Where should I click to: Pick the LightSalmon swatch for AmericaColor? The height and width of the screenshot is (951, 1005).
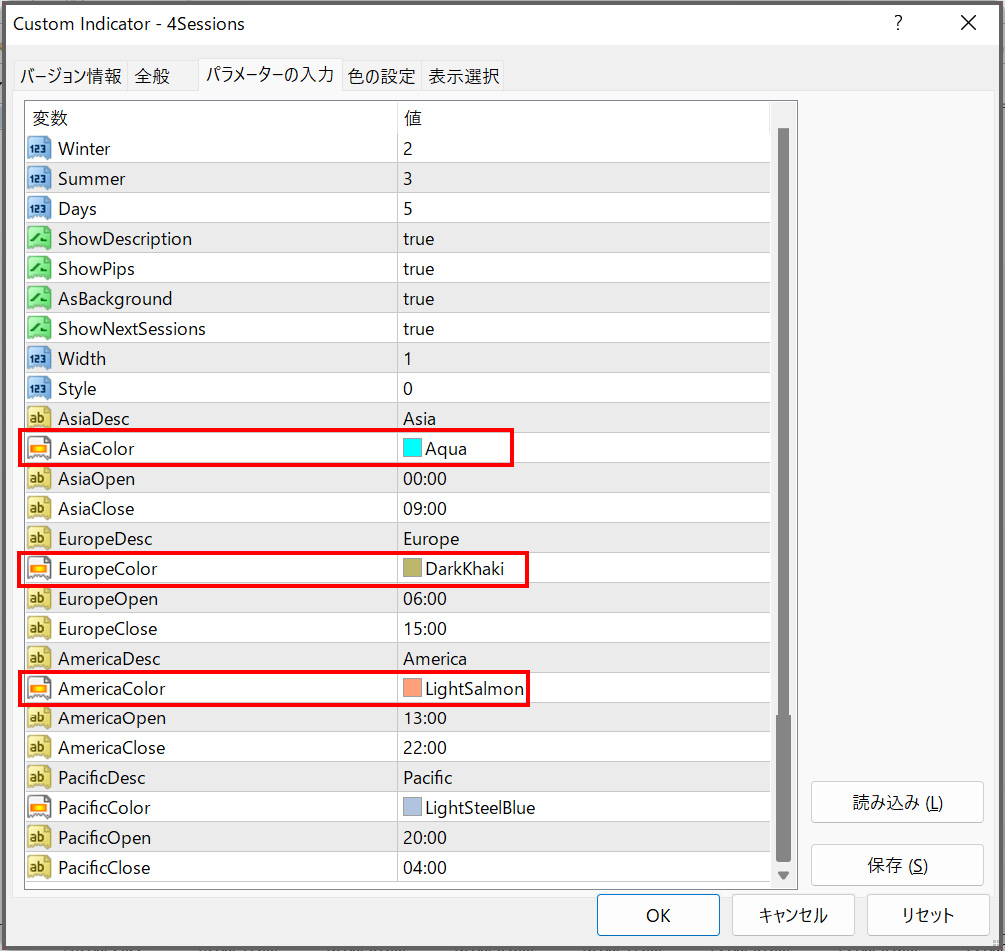(x=412, y=688)
